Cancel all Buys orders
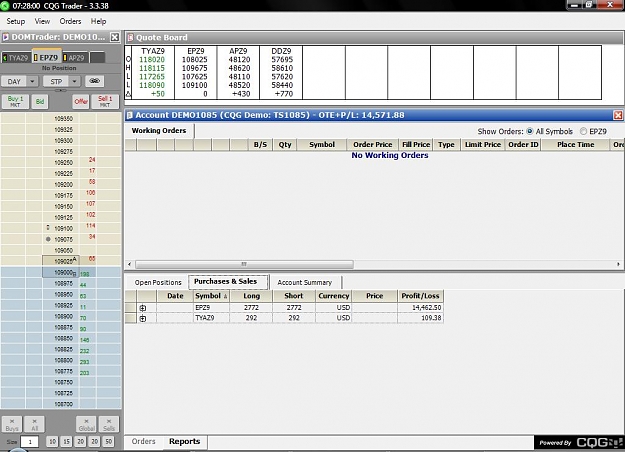 coord(12,424)
